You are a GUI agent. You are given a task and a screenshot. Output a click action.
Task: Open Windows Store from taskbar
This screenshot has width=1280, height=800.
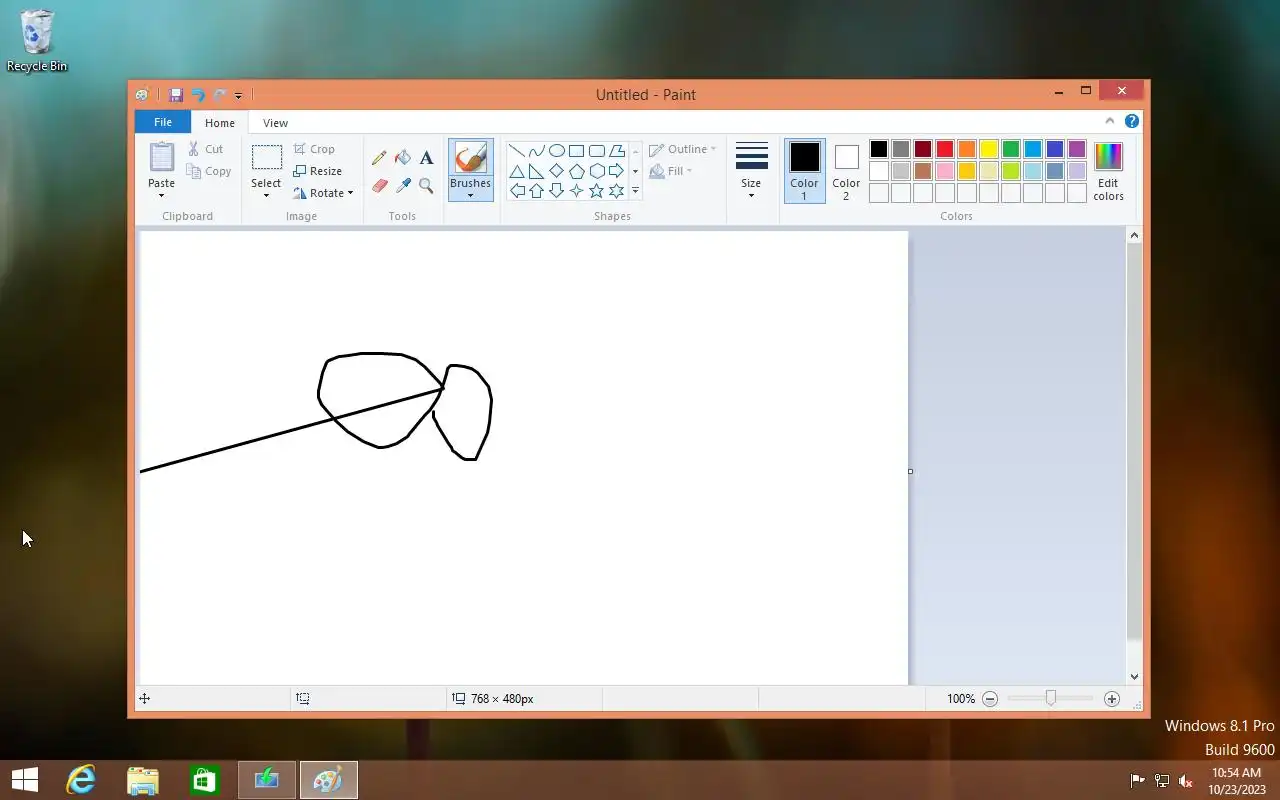pos(205,780)
